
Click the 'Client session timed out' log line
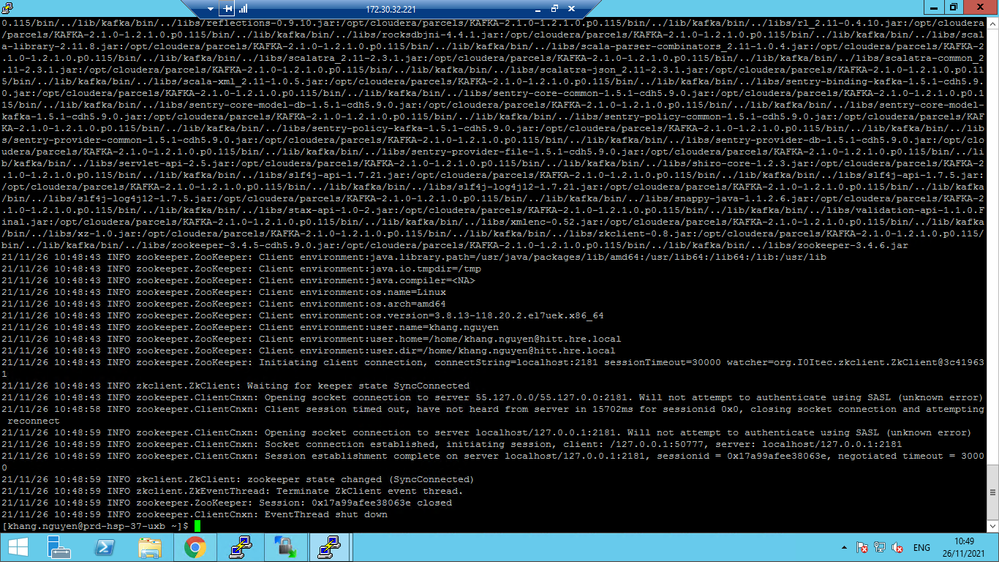[x=492, y=415]
